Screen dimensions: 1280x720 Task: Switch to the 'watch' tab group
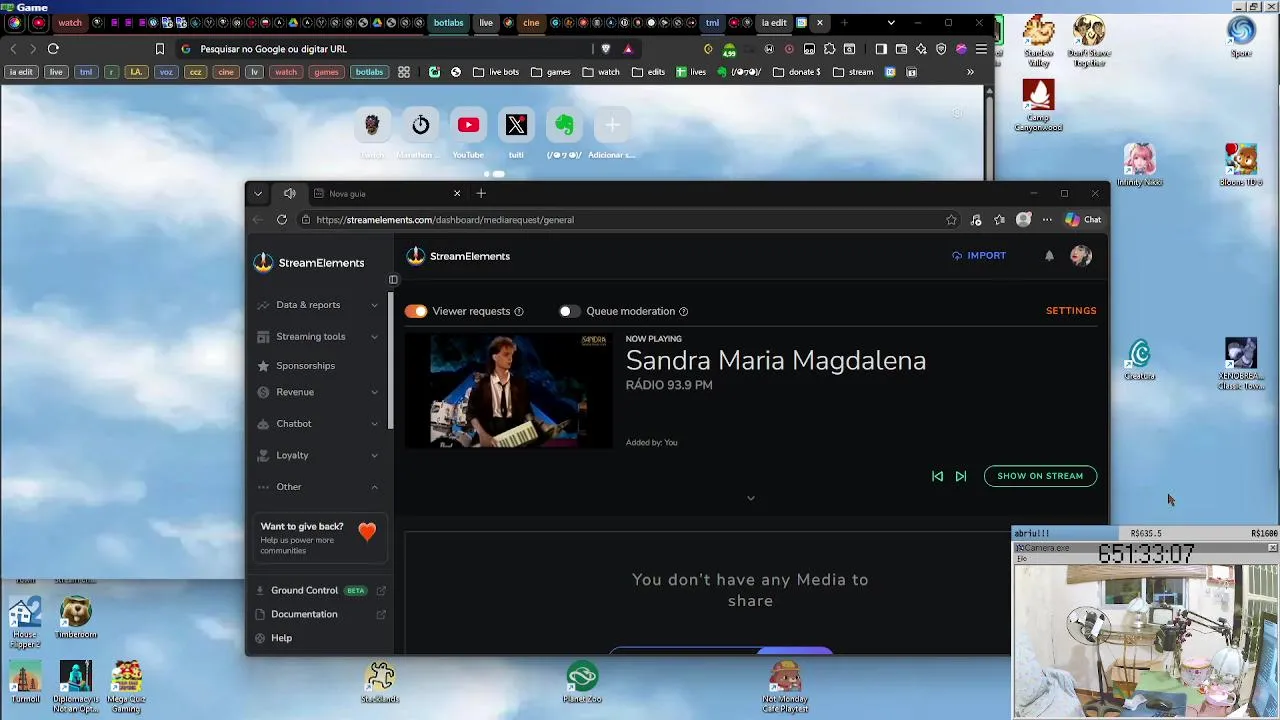70,23
